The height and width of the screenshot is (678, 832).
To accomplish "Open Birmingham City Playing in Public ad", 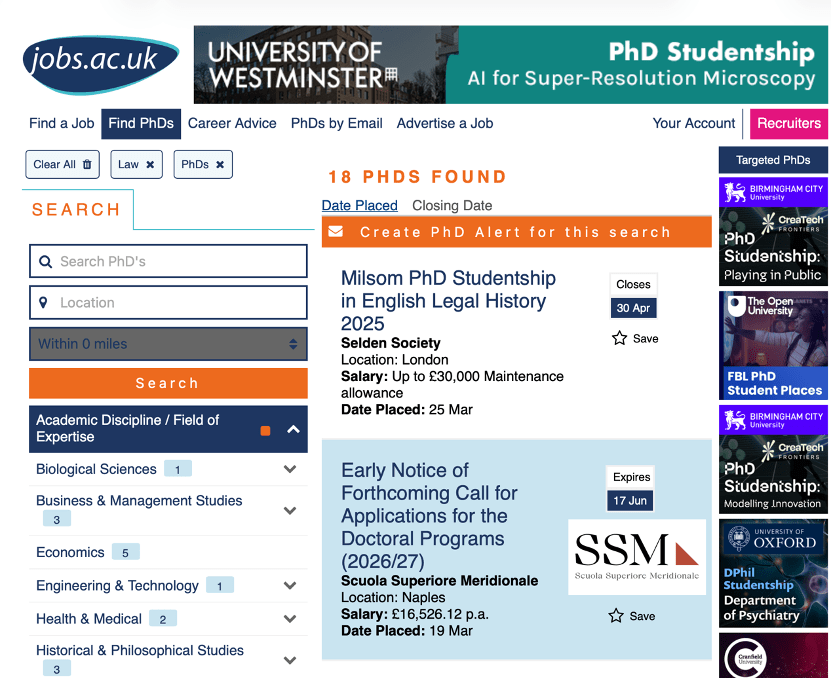I will 773,232.
